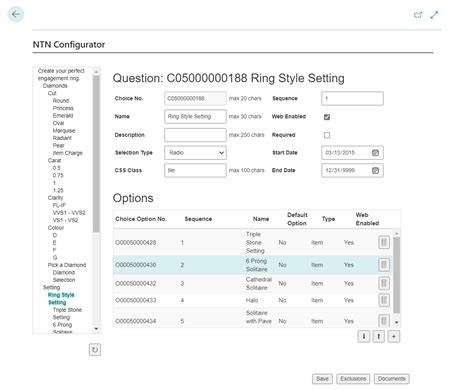Viewport: 474px width, 390px height.
Task: Delete the Cathedral Solitaire option row
Action: click(384, 283)
